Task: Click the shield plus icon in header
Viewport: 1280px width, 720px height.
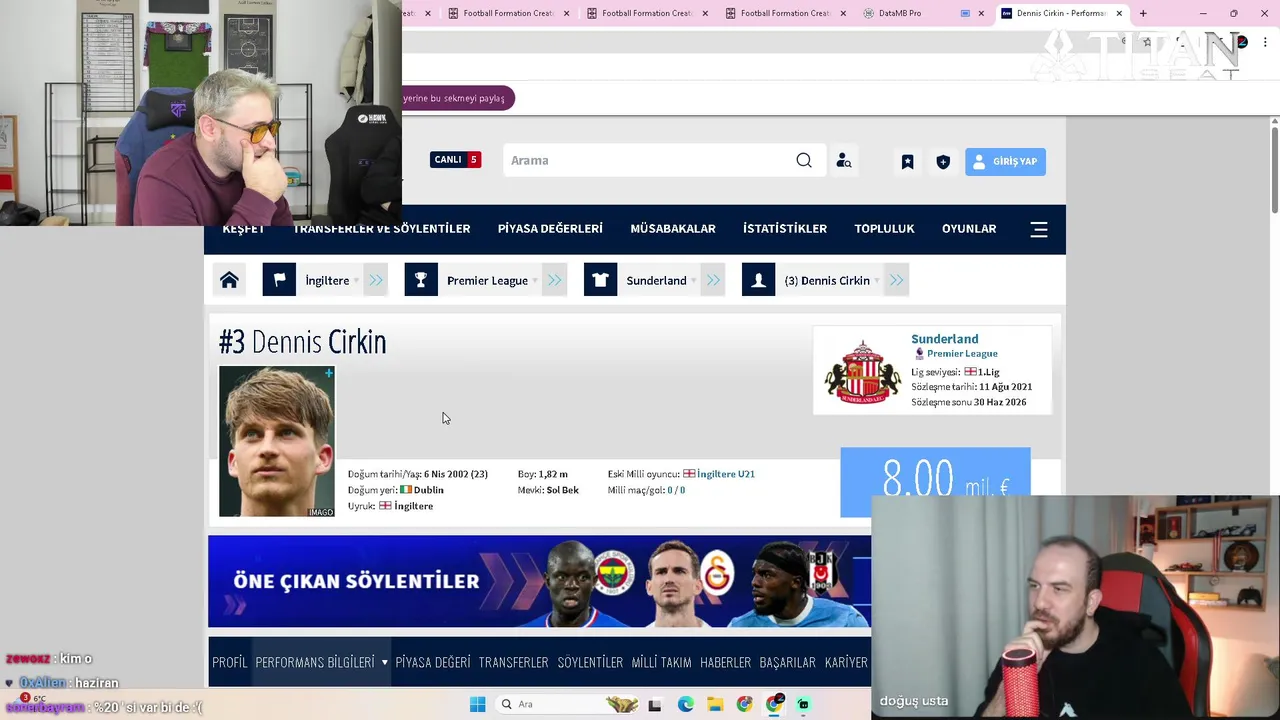Action: [x=943, y=161]
